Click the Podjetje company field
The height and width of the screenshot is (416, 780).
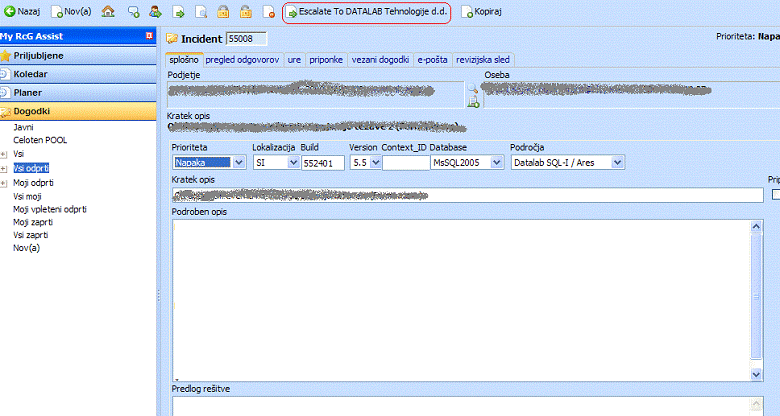315,95
